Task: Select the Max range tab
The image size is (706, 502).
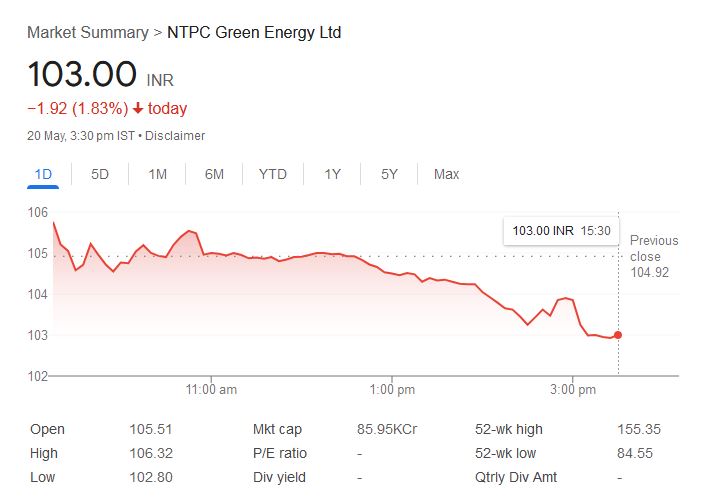Action: (446, 174)
